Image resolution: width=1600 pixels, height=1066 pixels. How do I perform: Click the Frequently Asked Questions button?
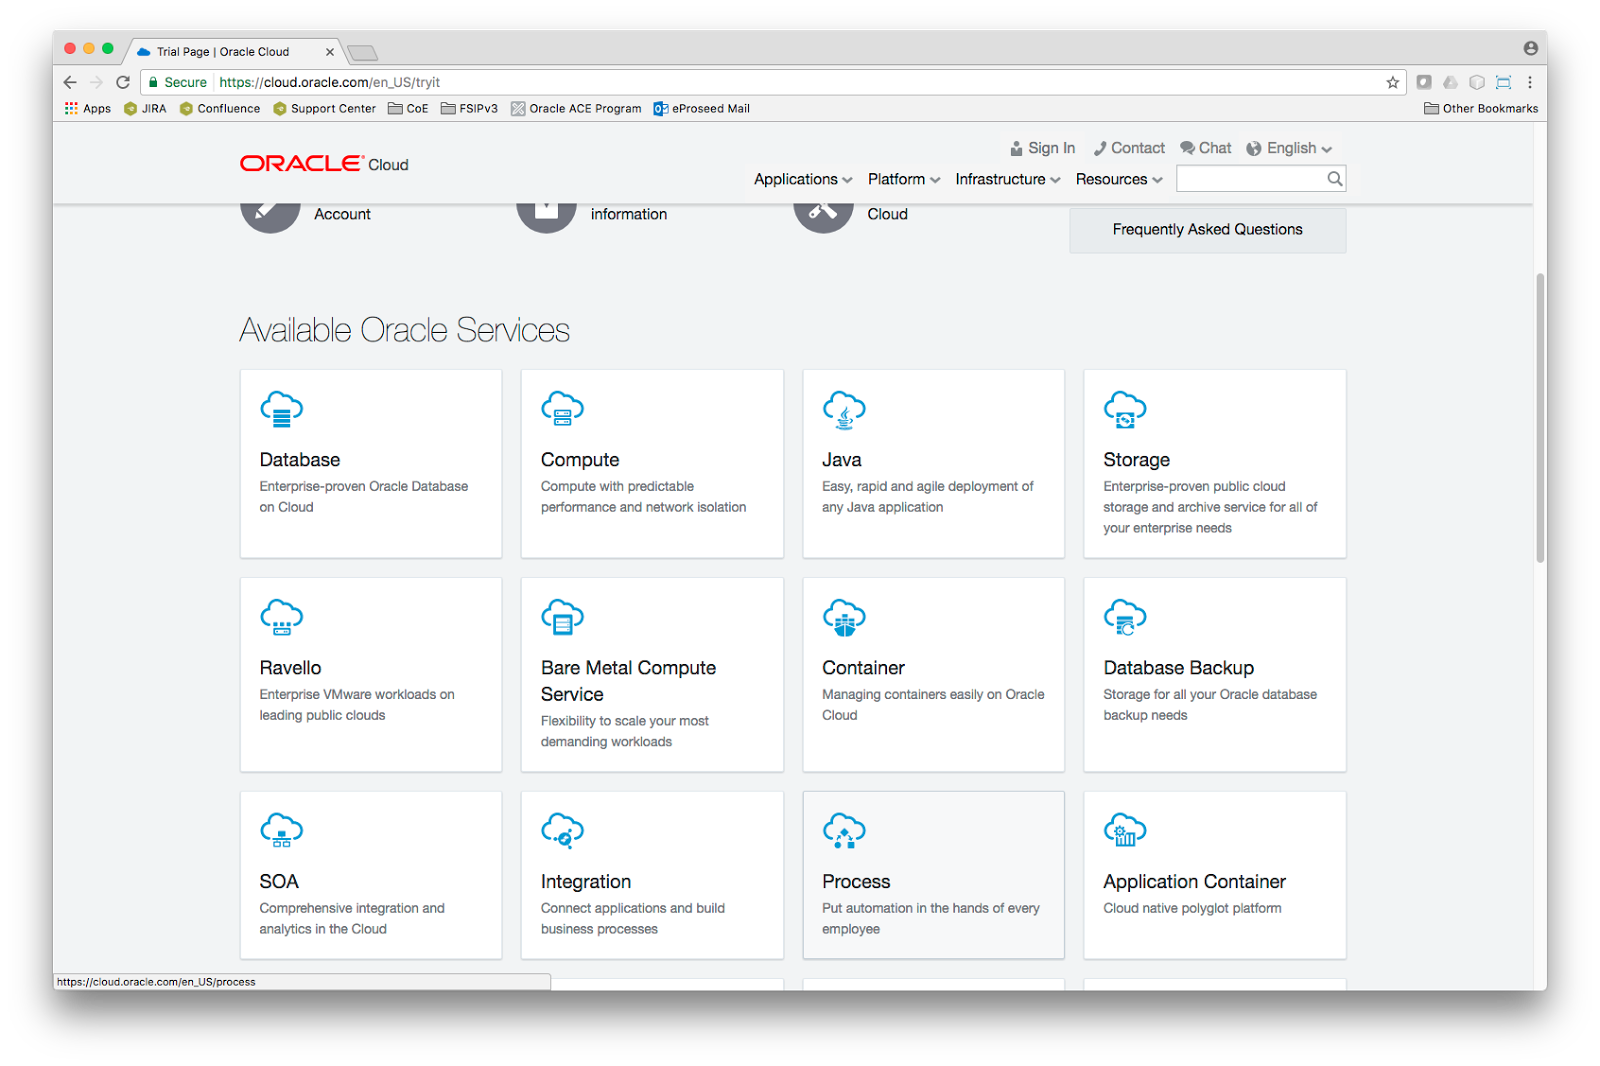[x=1207, y=229]
